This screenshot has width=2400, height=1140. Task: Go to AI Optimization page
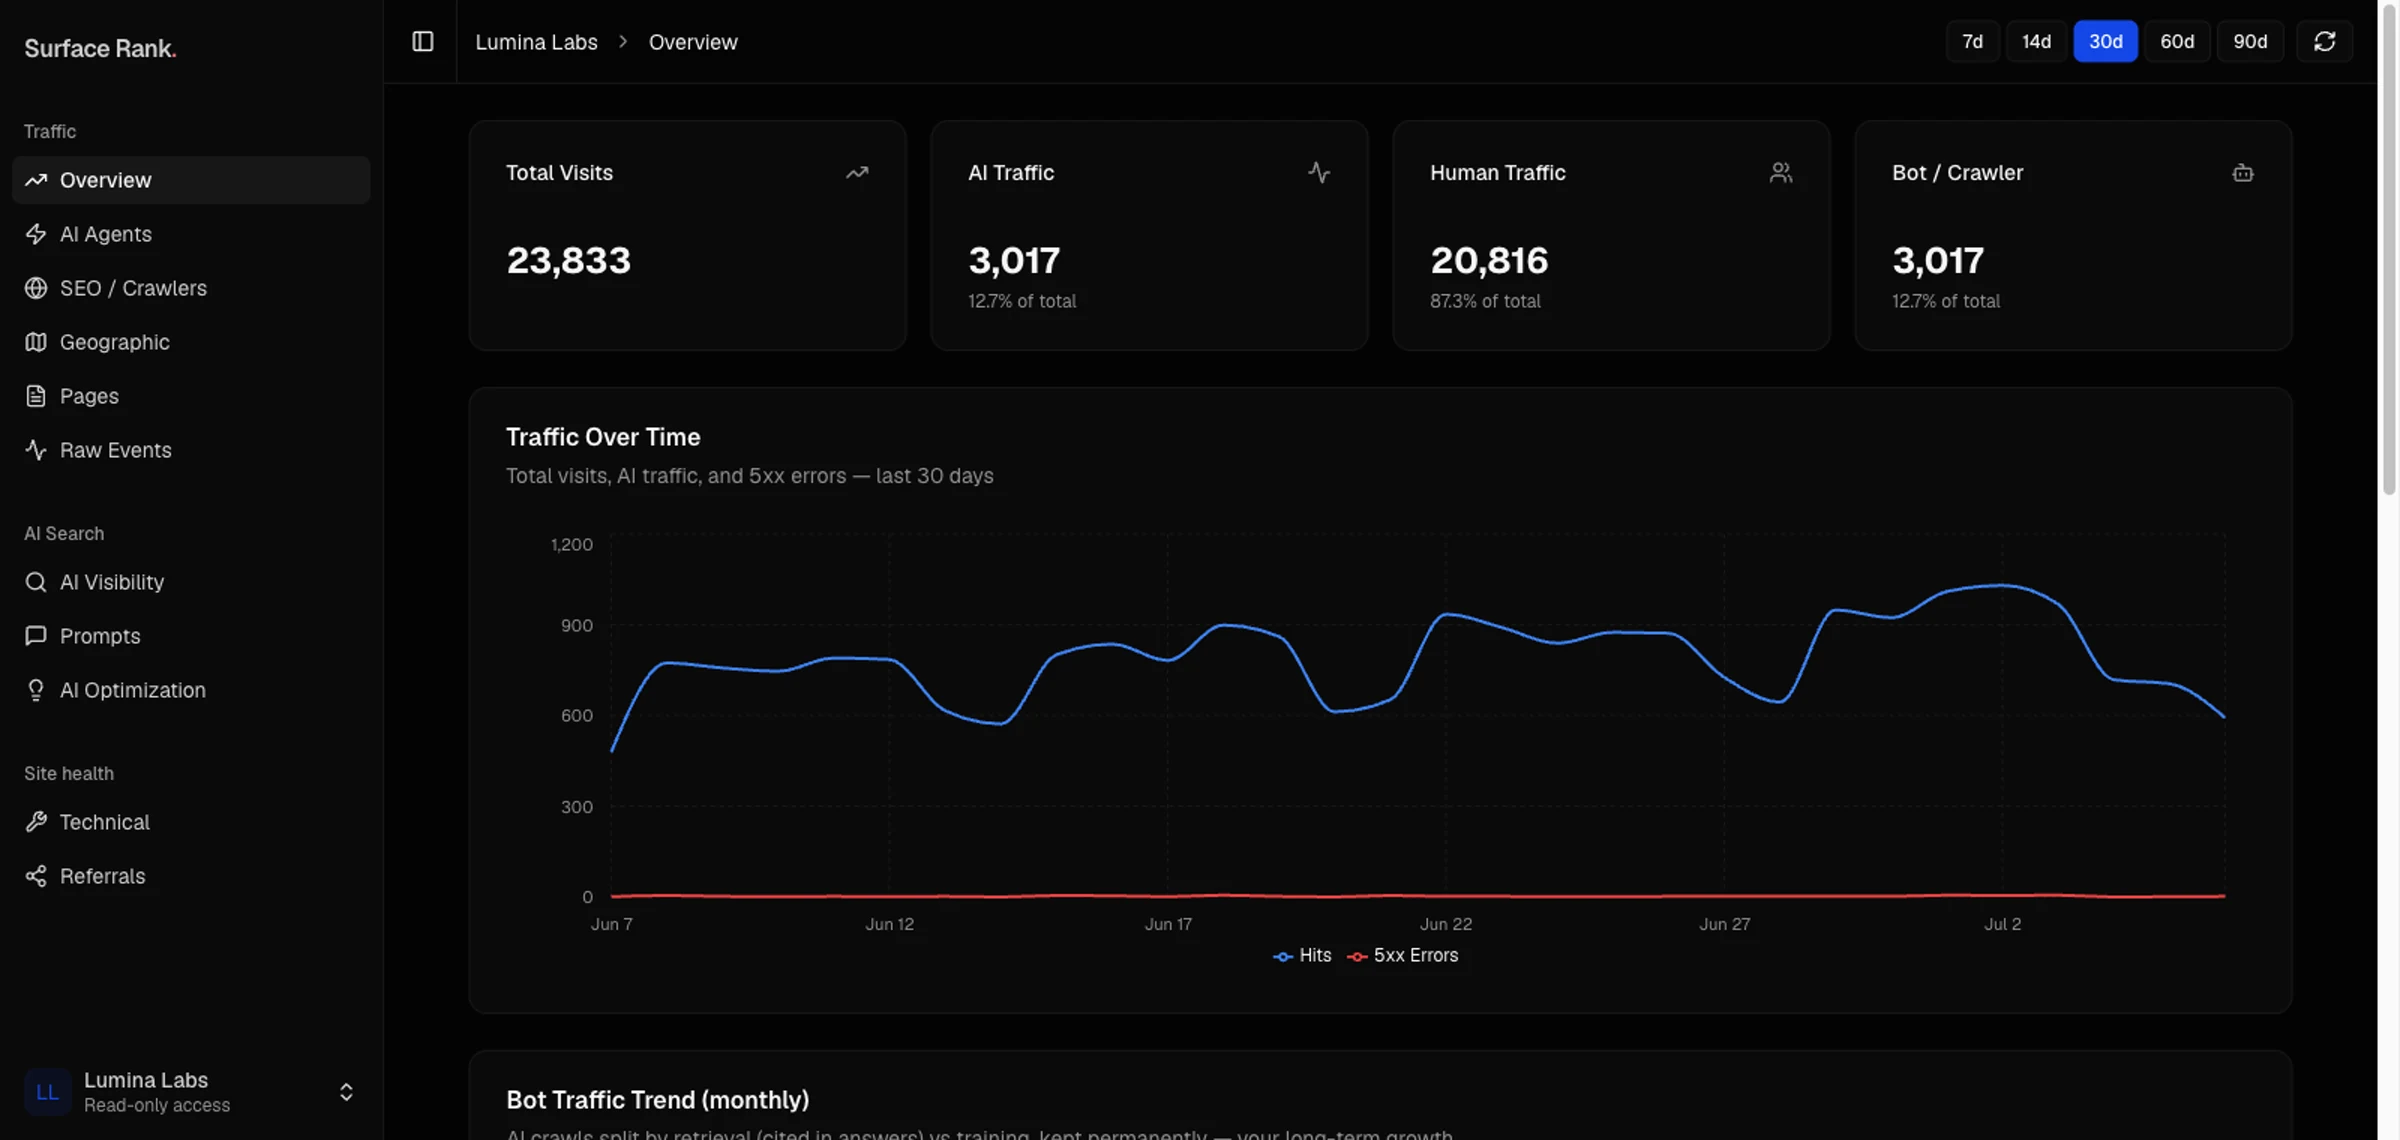click(x=191, y=690)
